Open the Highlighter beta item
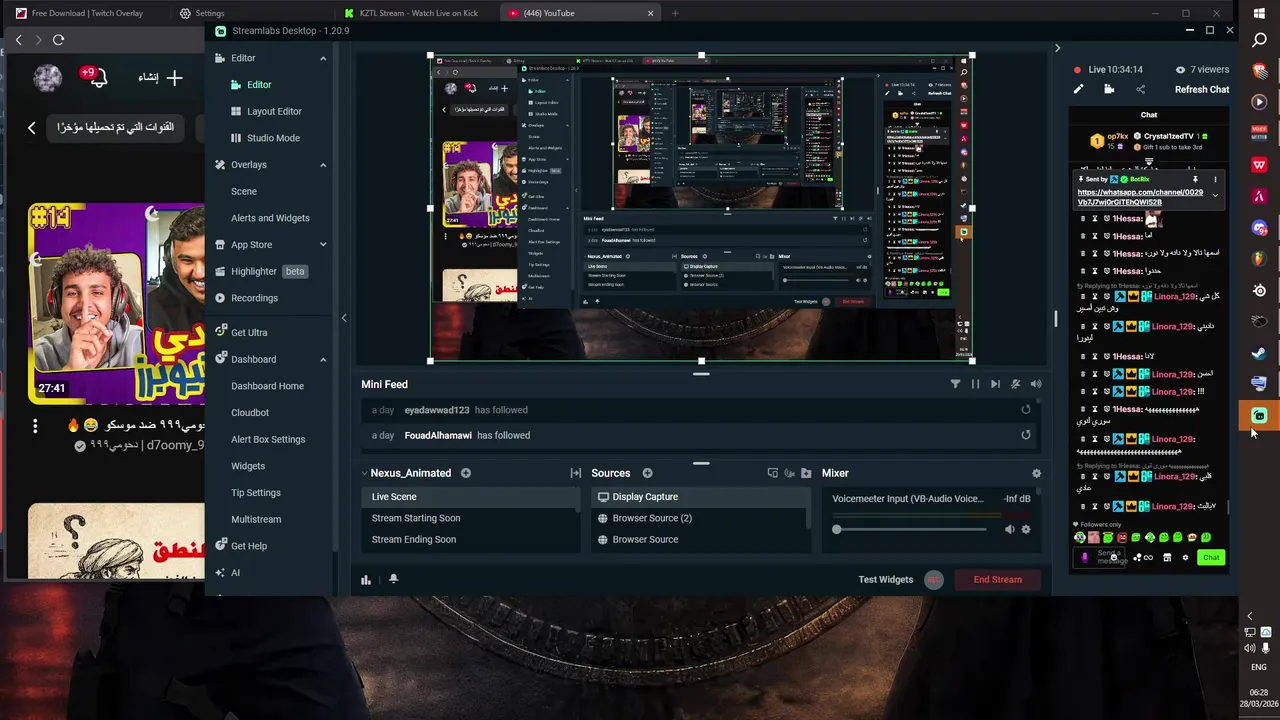1280x720 pixels. (260, 271)
